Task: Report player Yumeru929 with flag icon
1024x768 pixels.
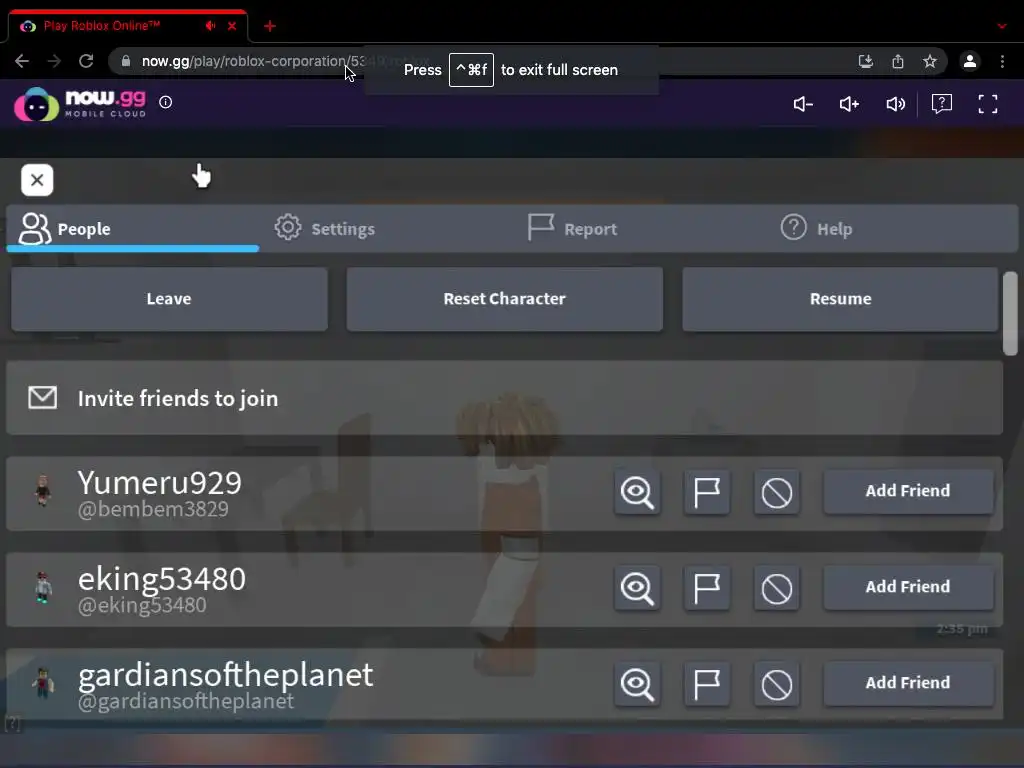Action: click(x=707, y=492)
